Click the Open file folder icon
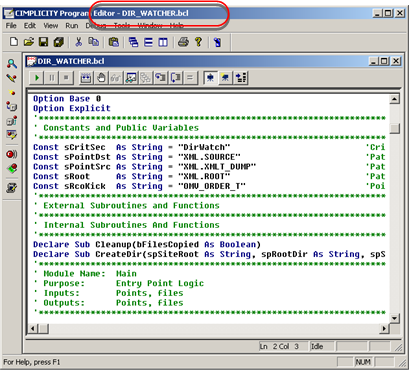The height and width of the screenshot is (370, 409). pos(29,42)
